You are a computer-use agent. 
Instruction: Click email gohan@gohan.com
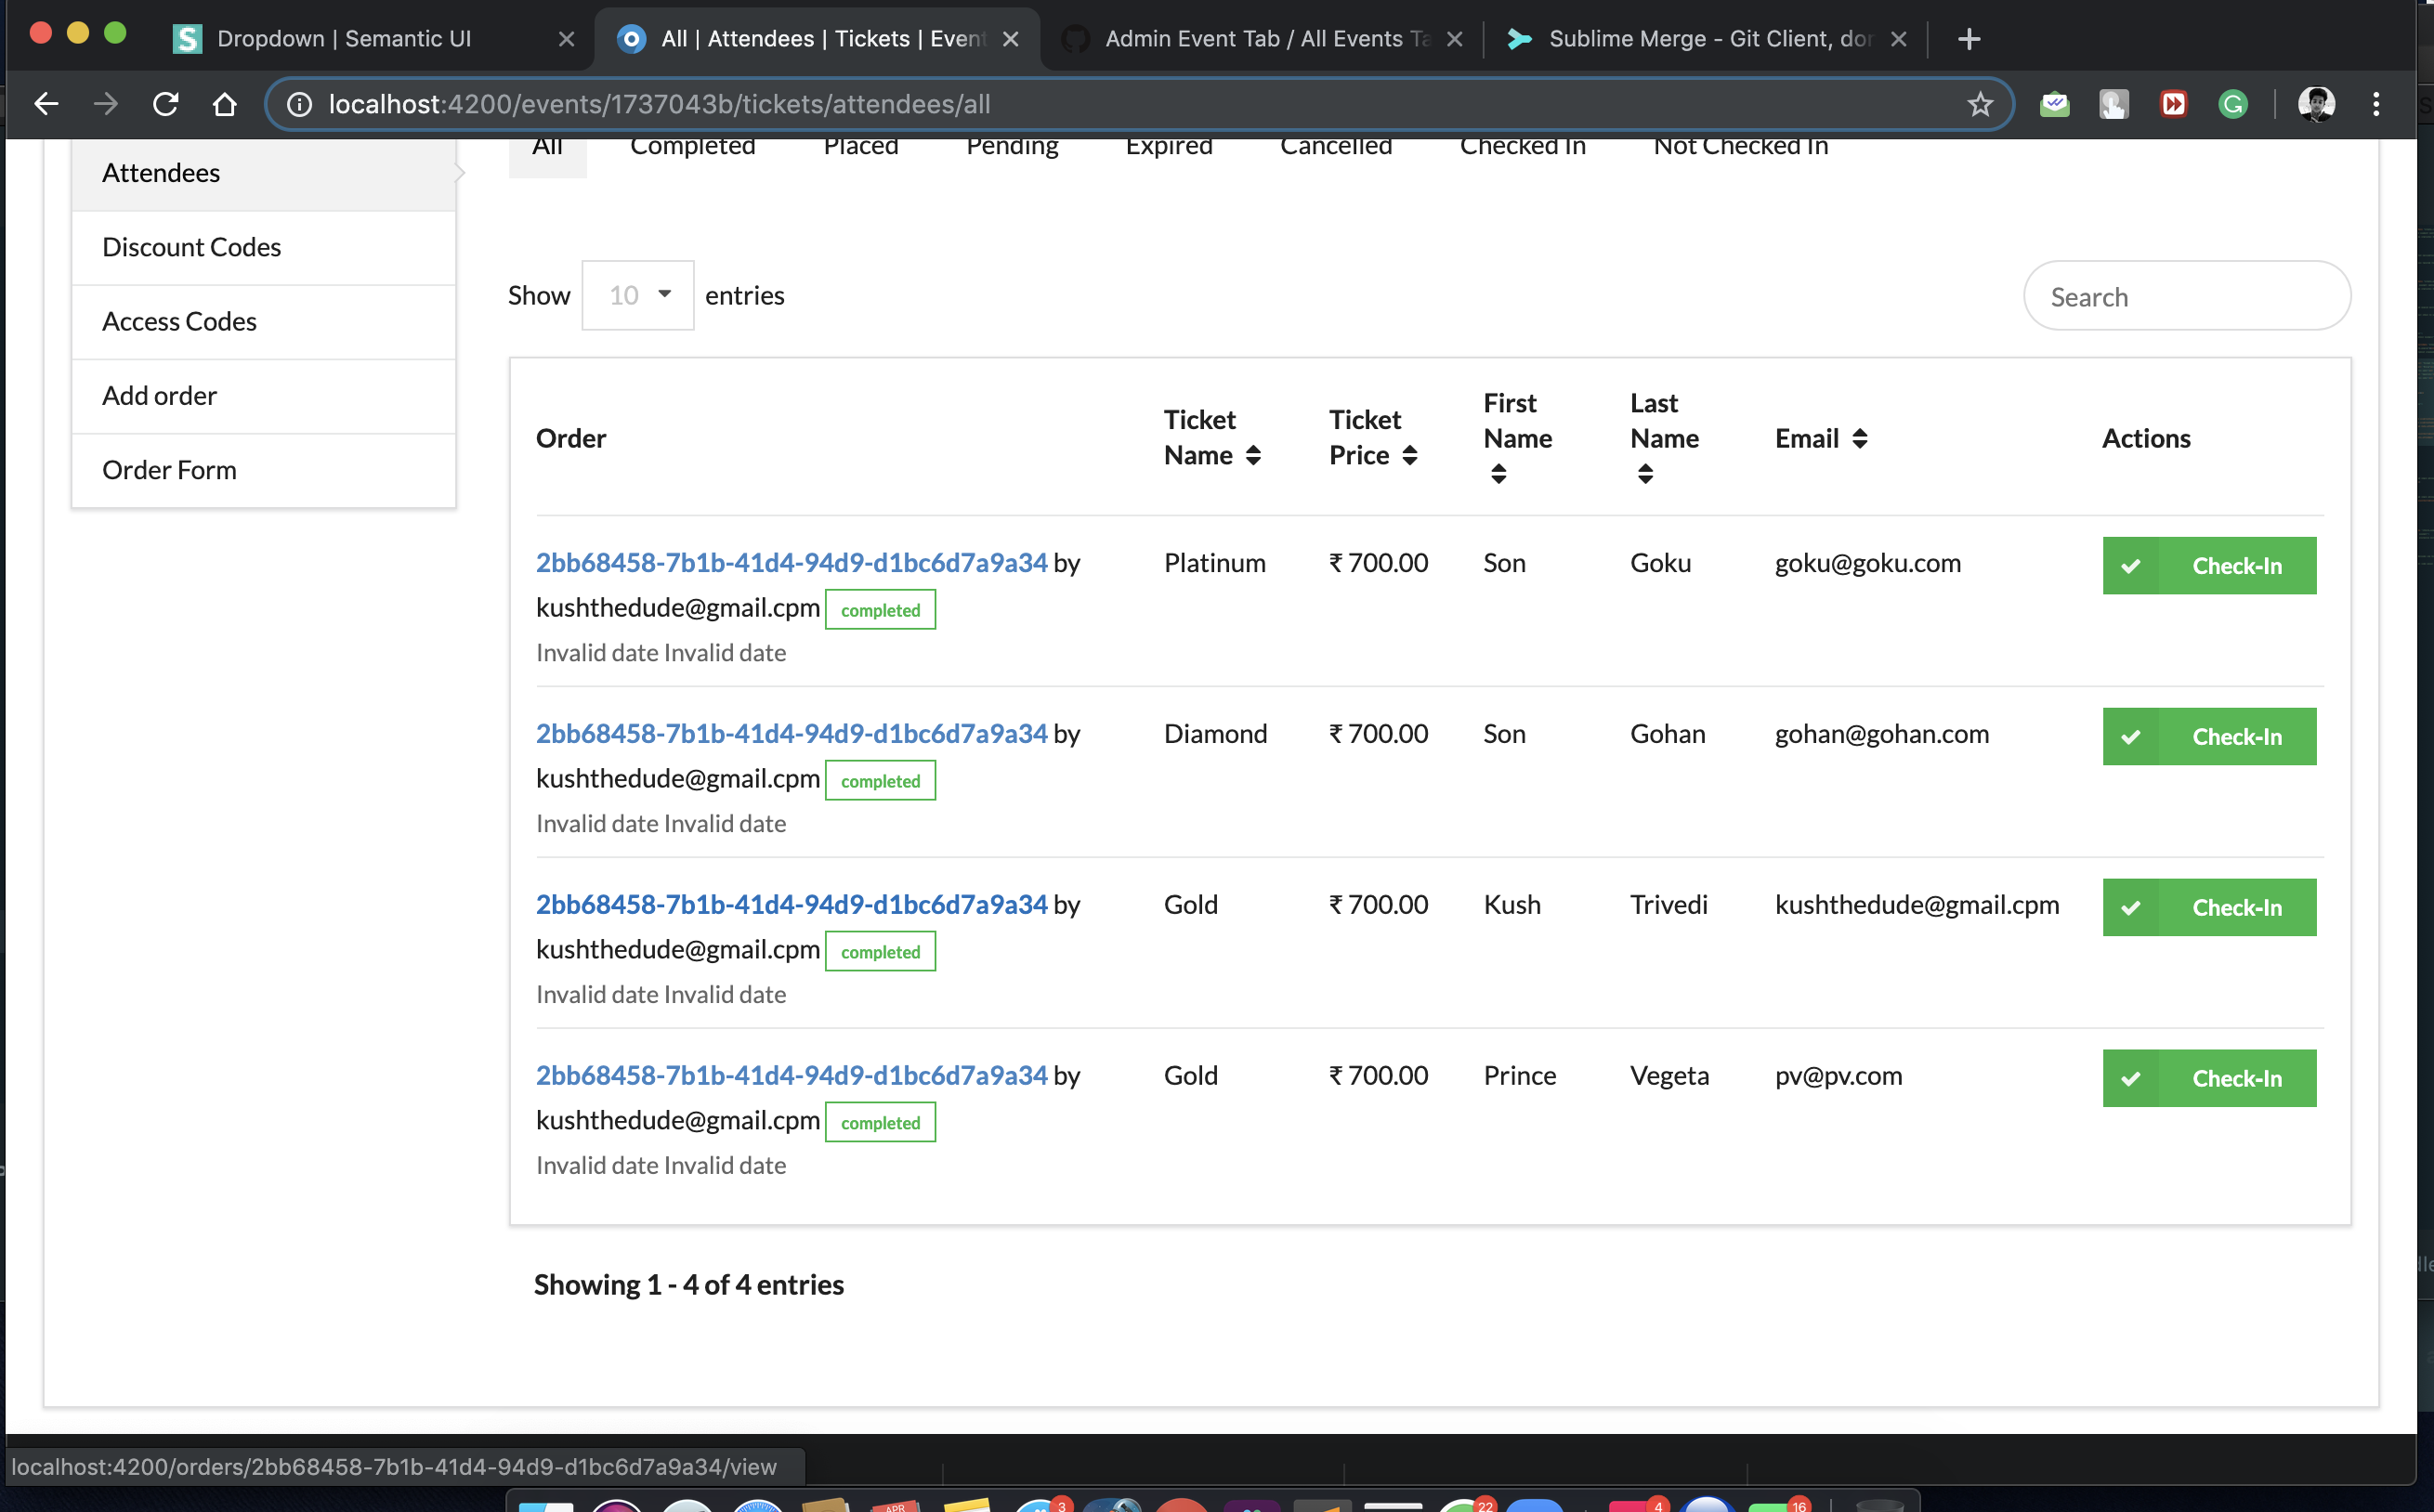[x=1881, y=733]
